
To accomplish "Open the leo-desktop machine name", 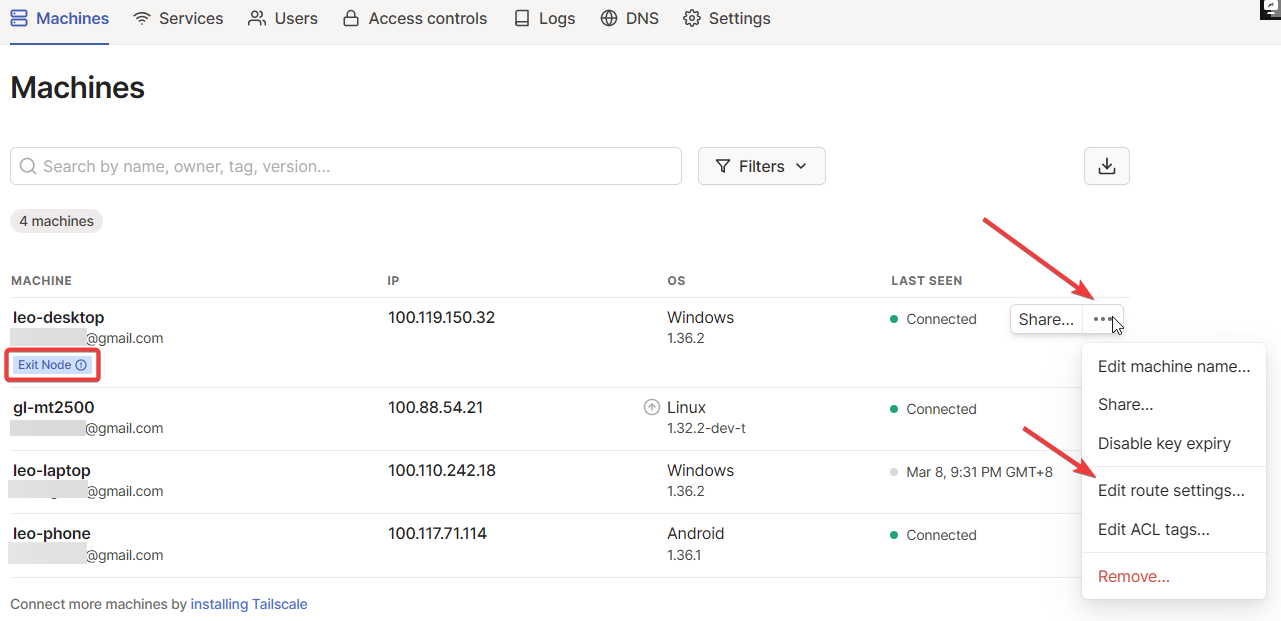I will 58,318.
